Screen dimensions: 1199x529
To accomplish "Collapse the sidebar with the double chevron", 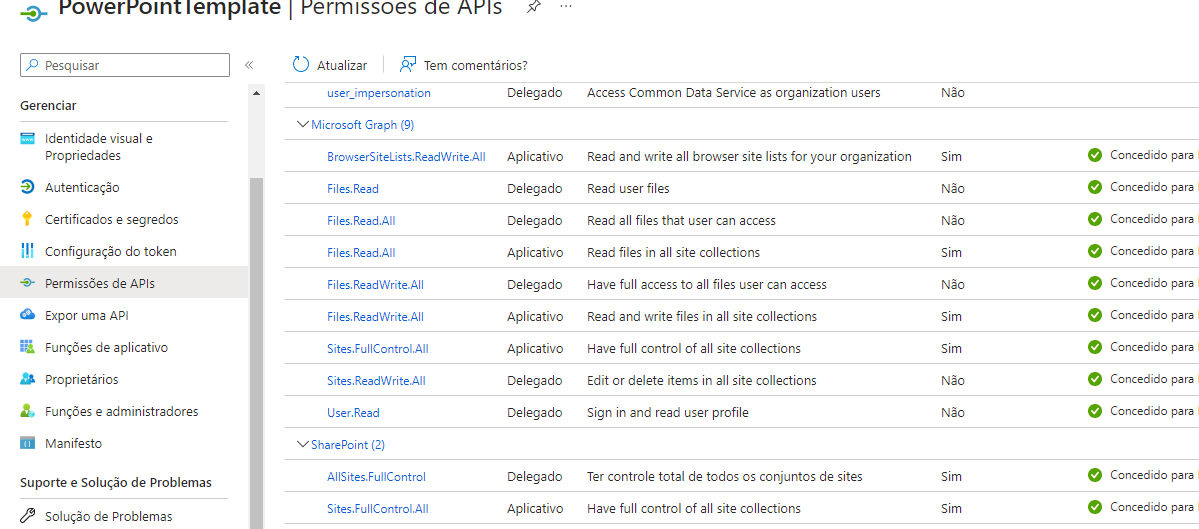I will pyautogui.click(x=249, y=65).
